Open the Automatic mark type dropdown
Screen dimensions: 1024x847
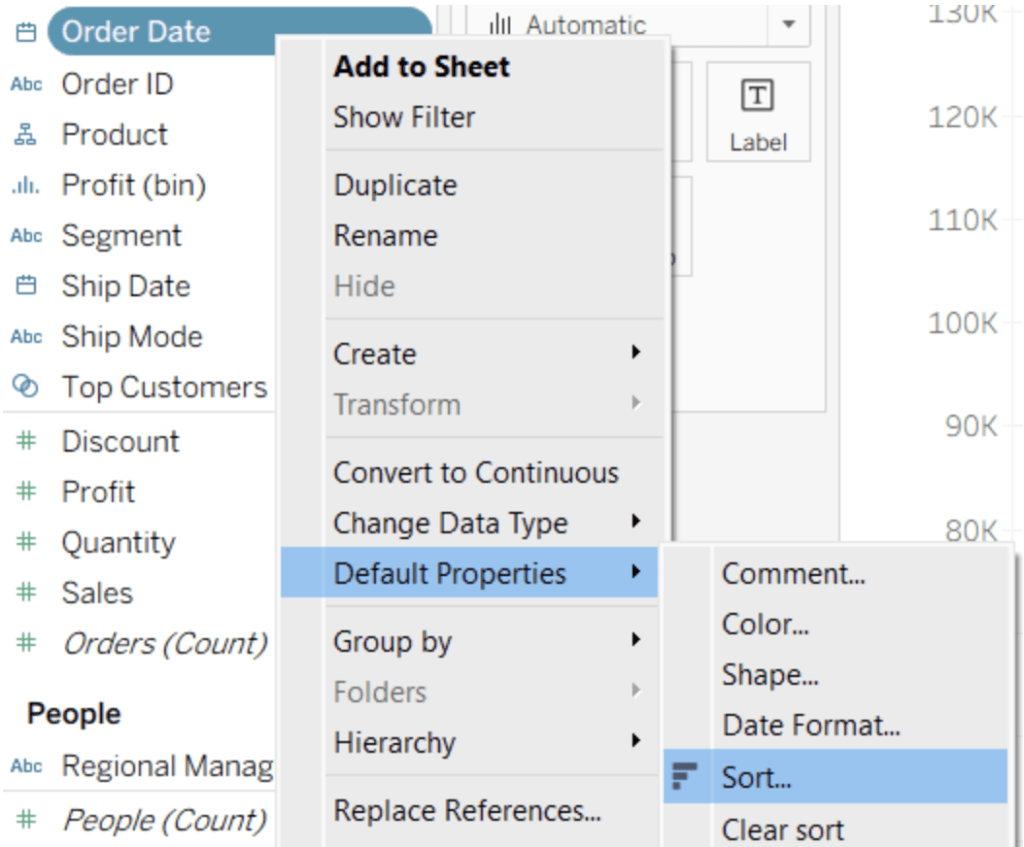point(788,25)
